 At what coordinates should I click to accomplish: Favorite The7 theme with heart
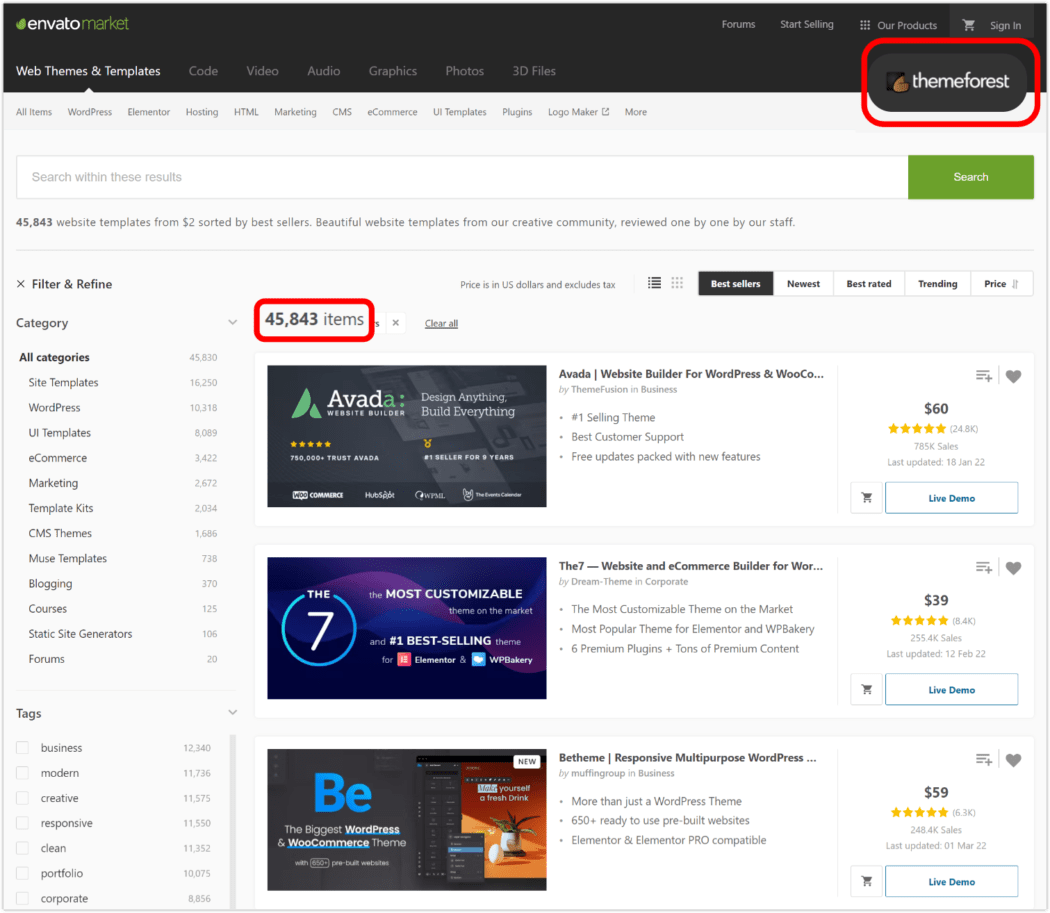click(1013, 568)
